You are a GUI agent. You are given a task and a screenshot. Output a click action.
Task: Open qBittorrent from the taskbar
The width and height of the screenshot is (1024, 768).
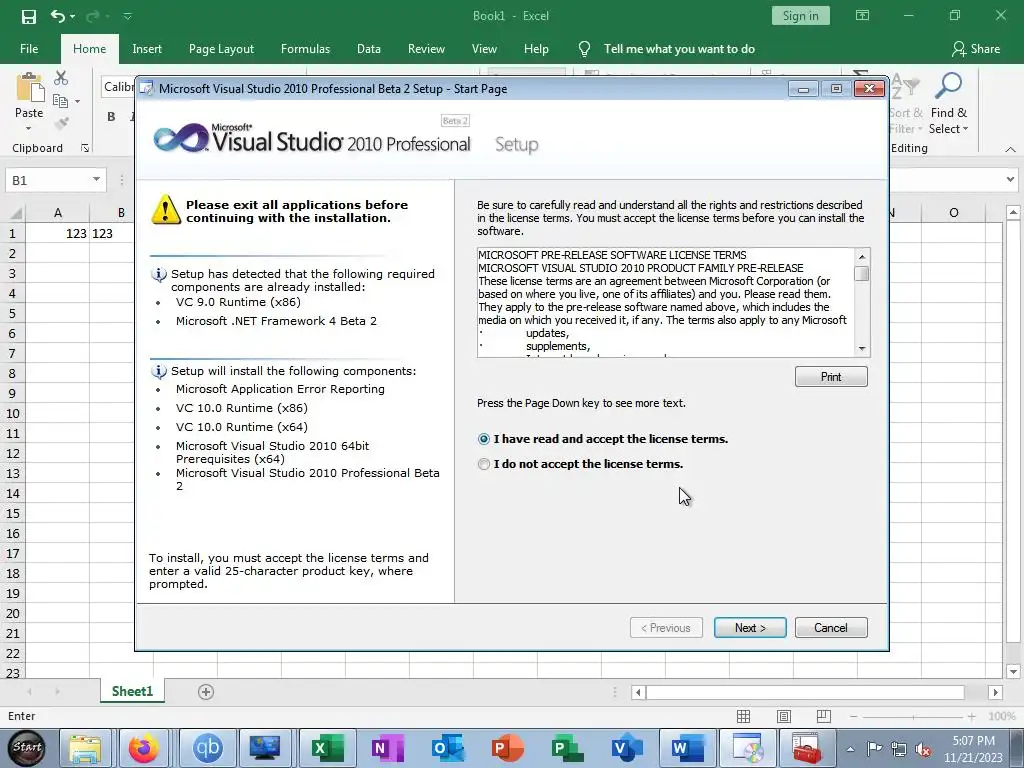207,748
